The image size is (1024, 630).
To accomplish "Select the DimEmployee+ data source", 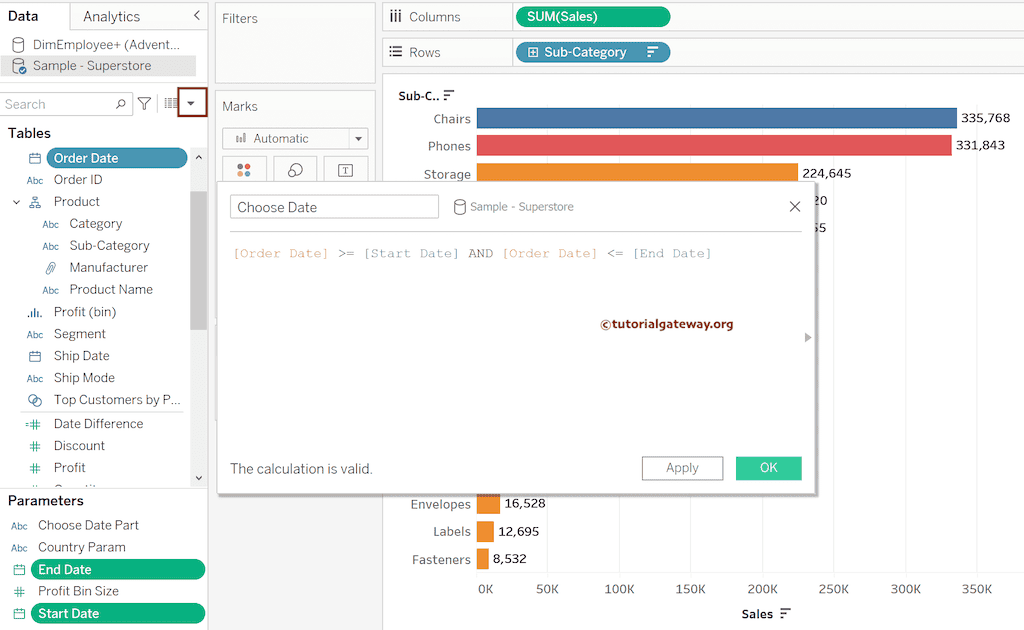I will (104, 44).
